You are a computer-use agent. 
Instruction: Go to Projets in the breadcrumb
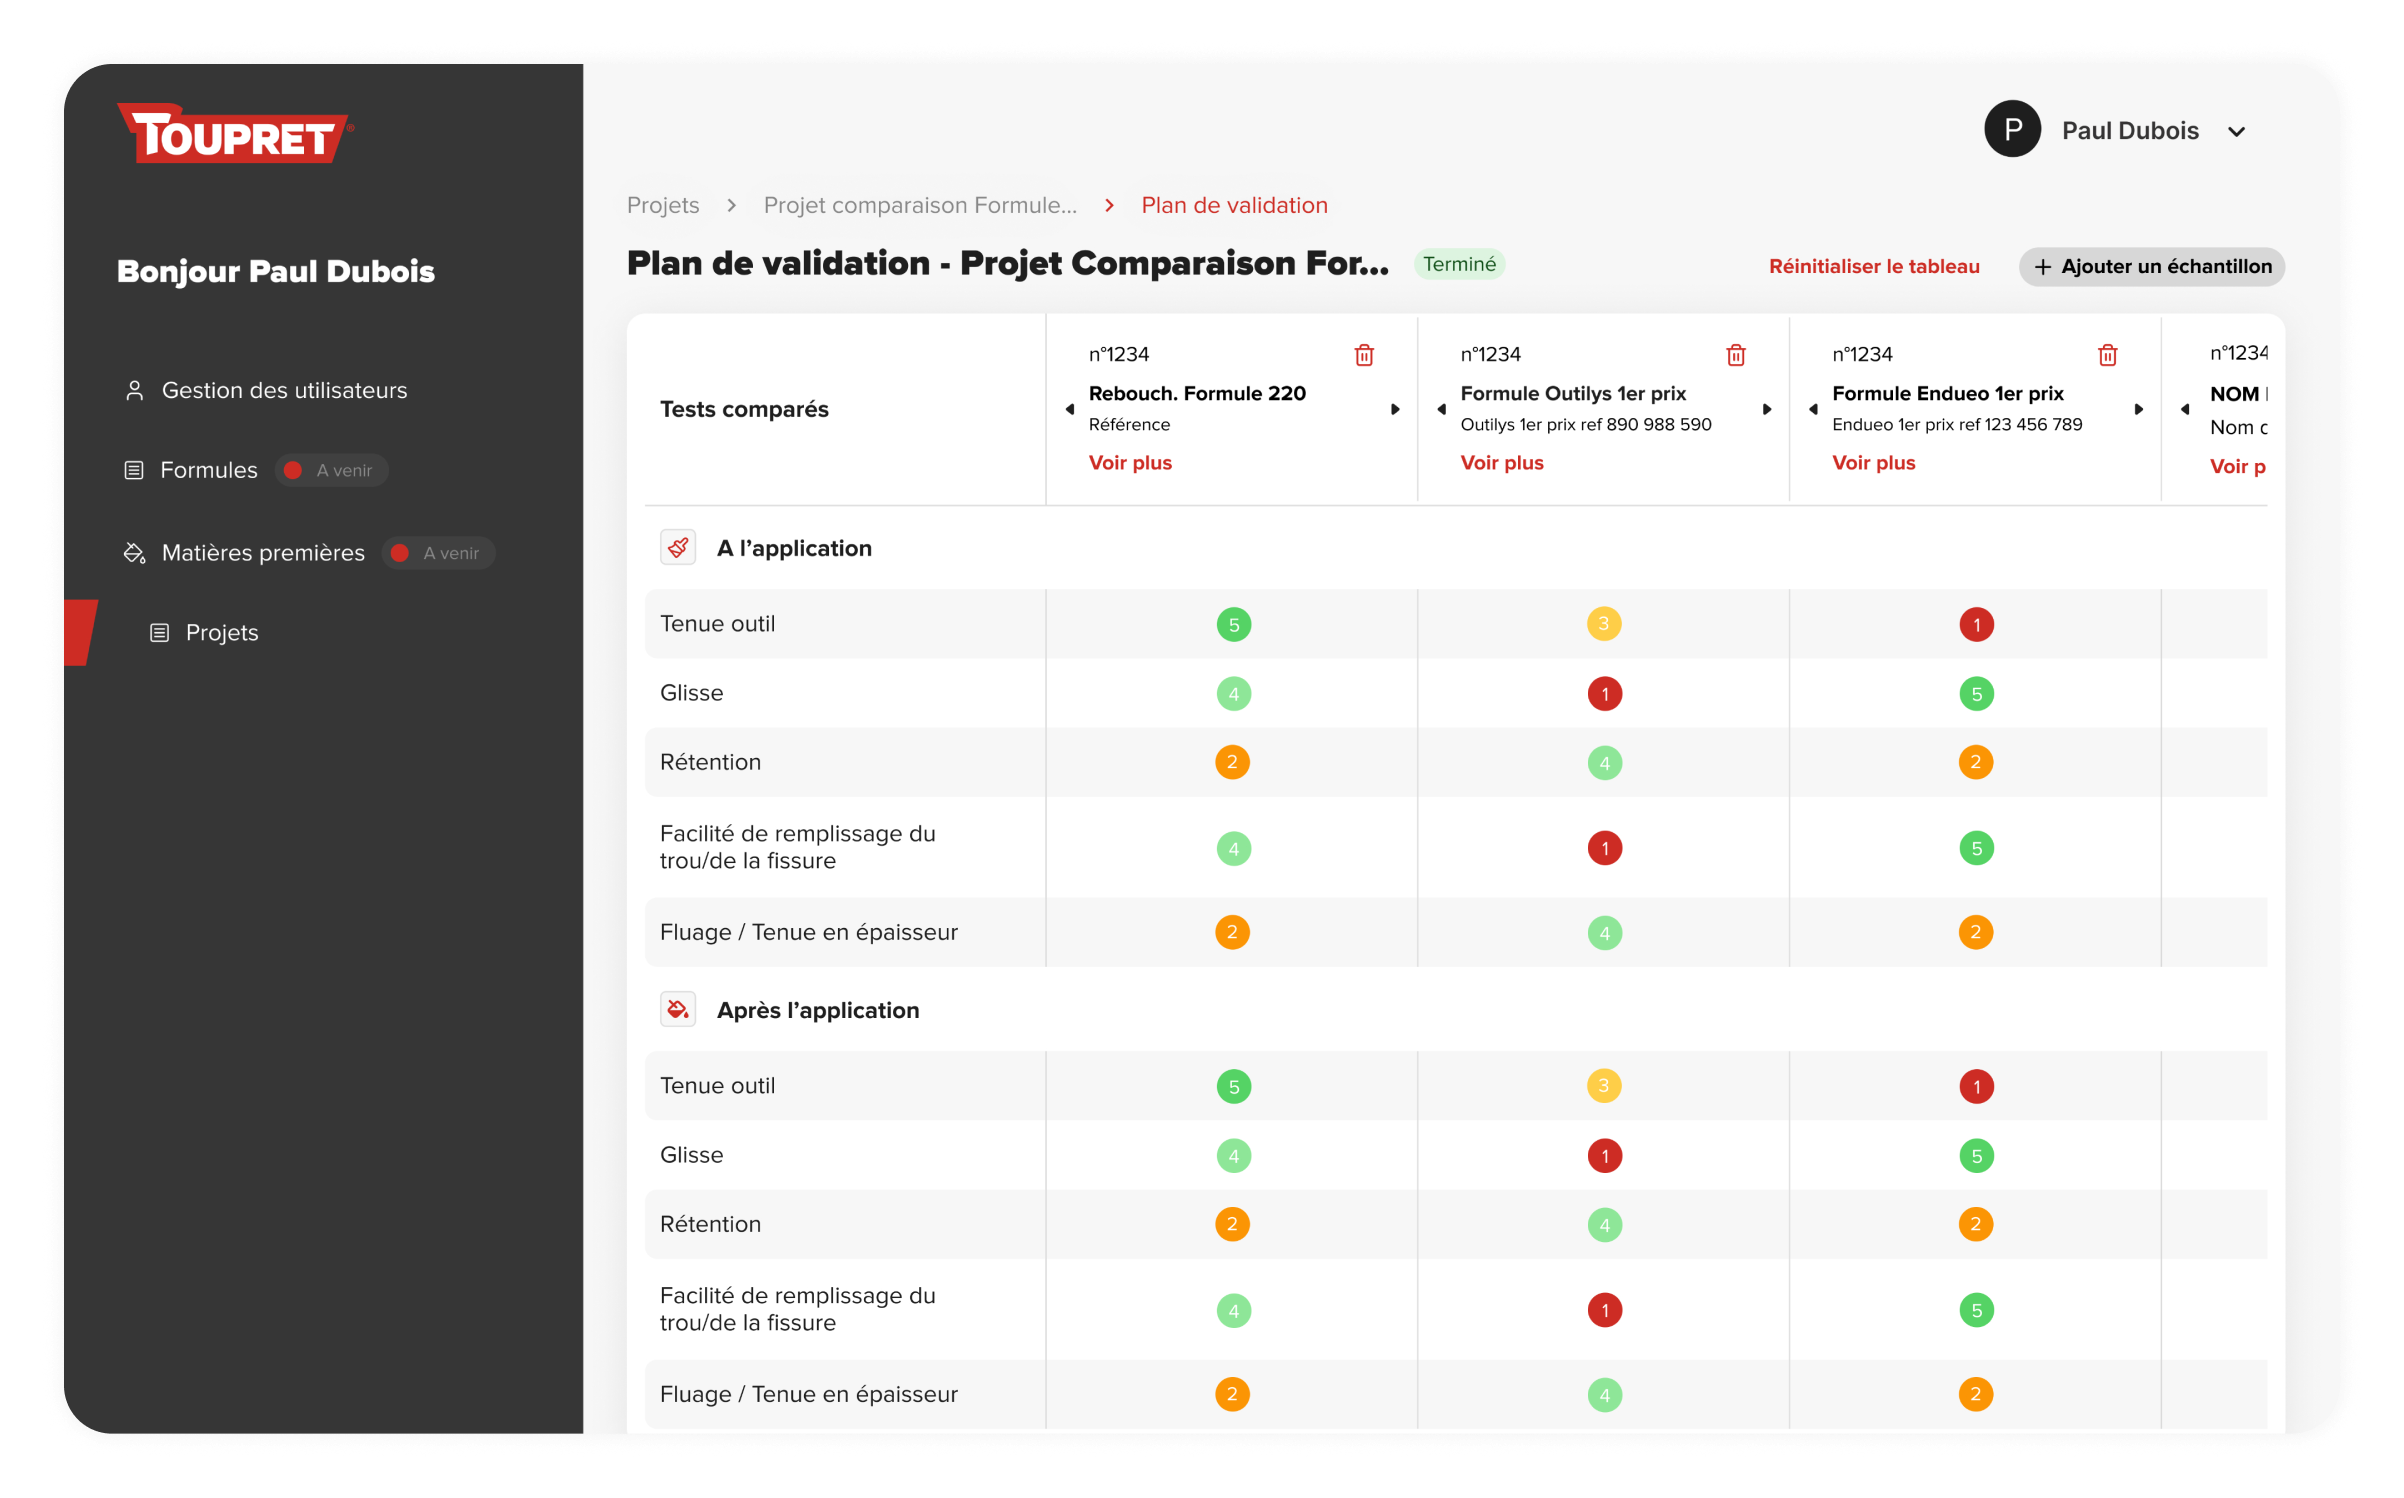pos(663,204)
